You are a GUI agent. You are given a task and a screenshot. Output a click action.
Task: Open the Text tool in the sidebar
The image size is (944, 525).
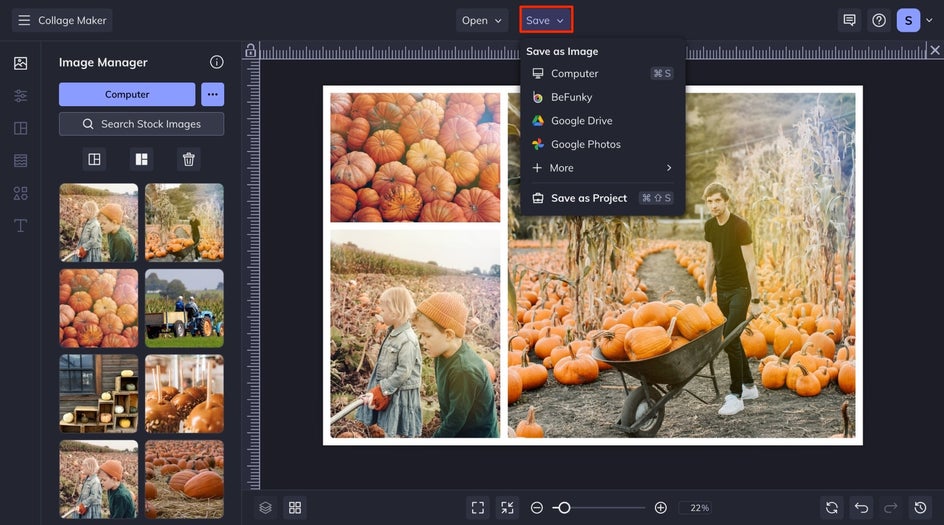[20, 225]
